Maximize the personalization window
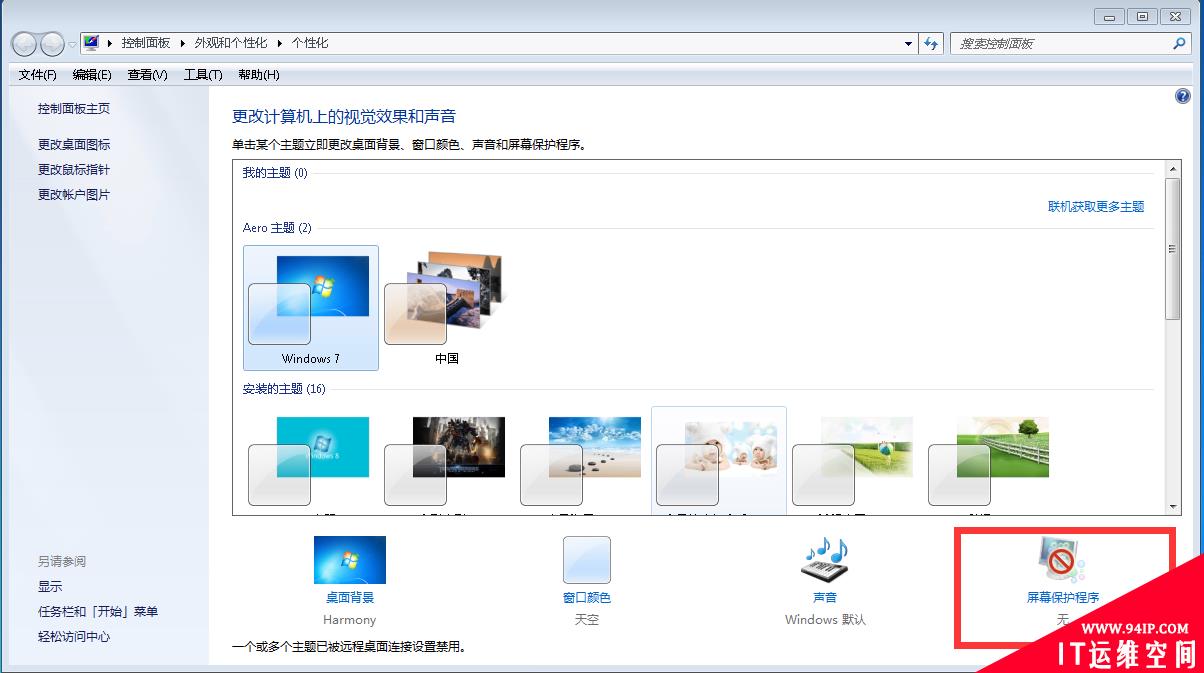This screenshot has height=673, width=1204. 1141,16
